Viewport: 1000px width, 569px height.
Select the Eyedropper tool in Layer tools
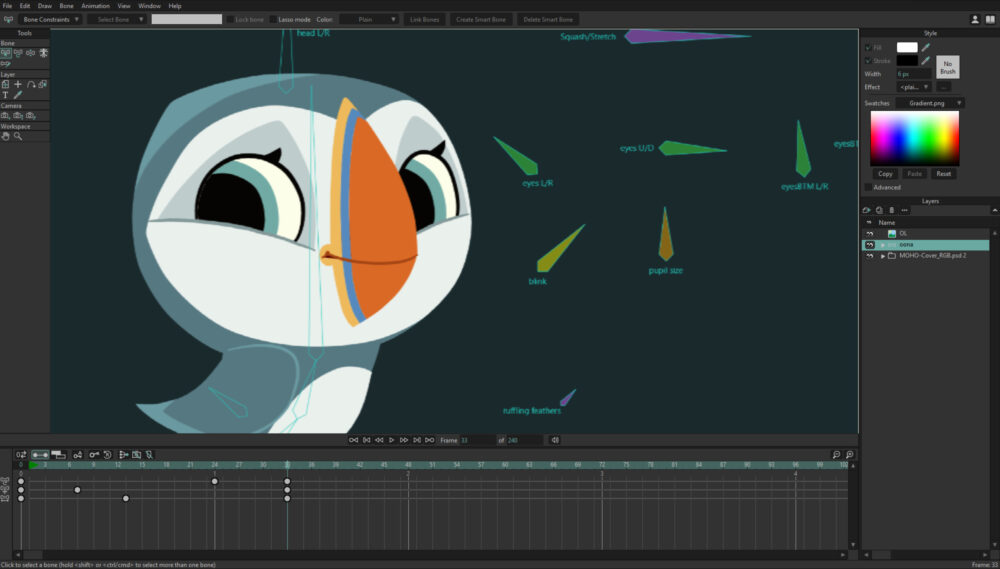click(x=18, y=95)
